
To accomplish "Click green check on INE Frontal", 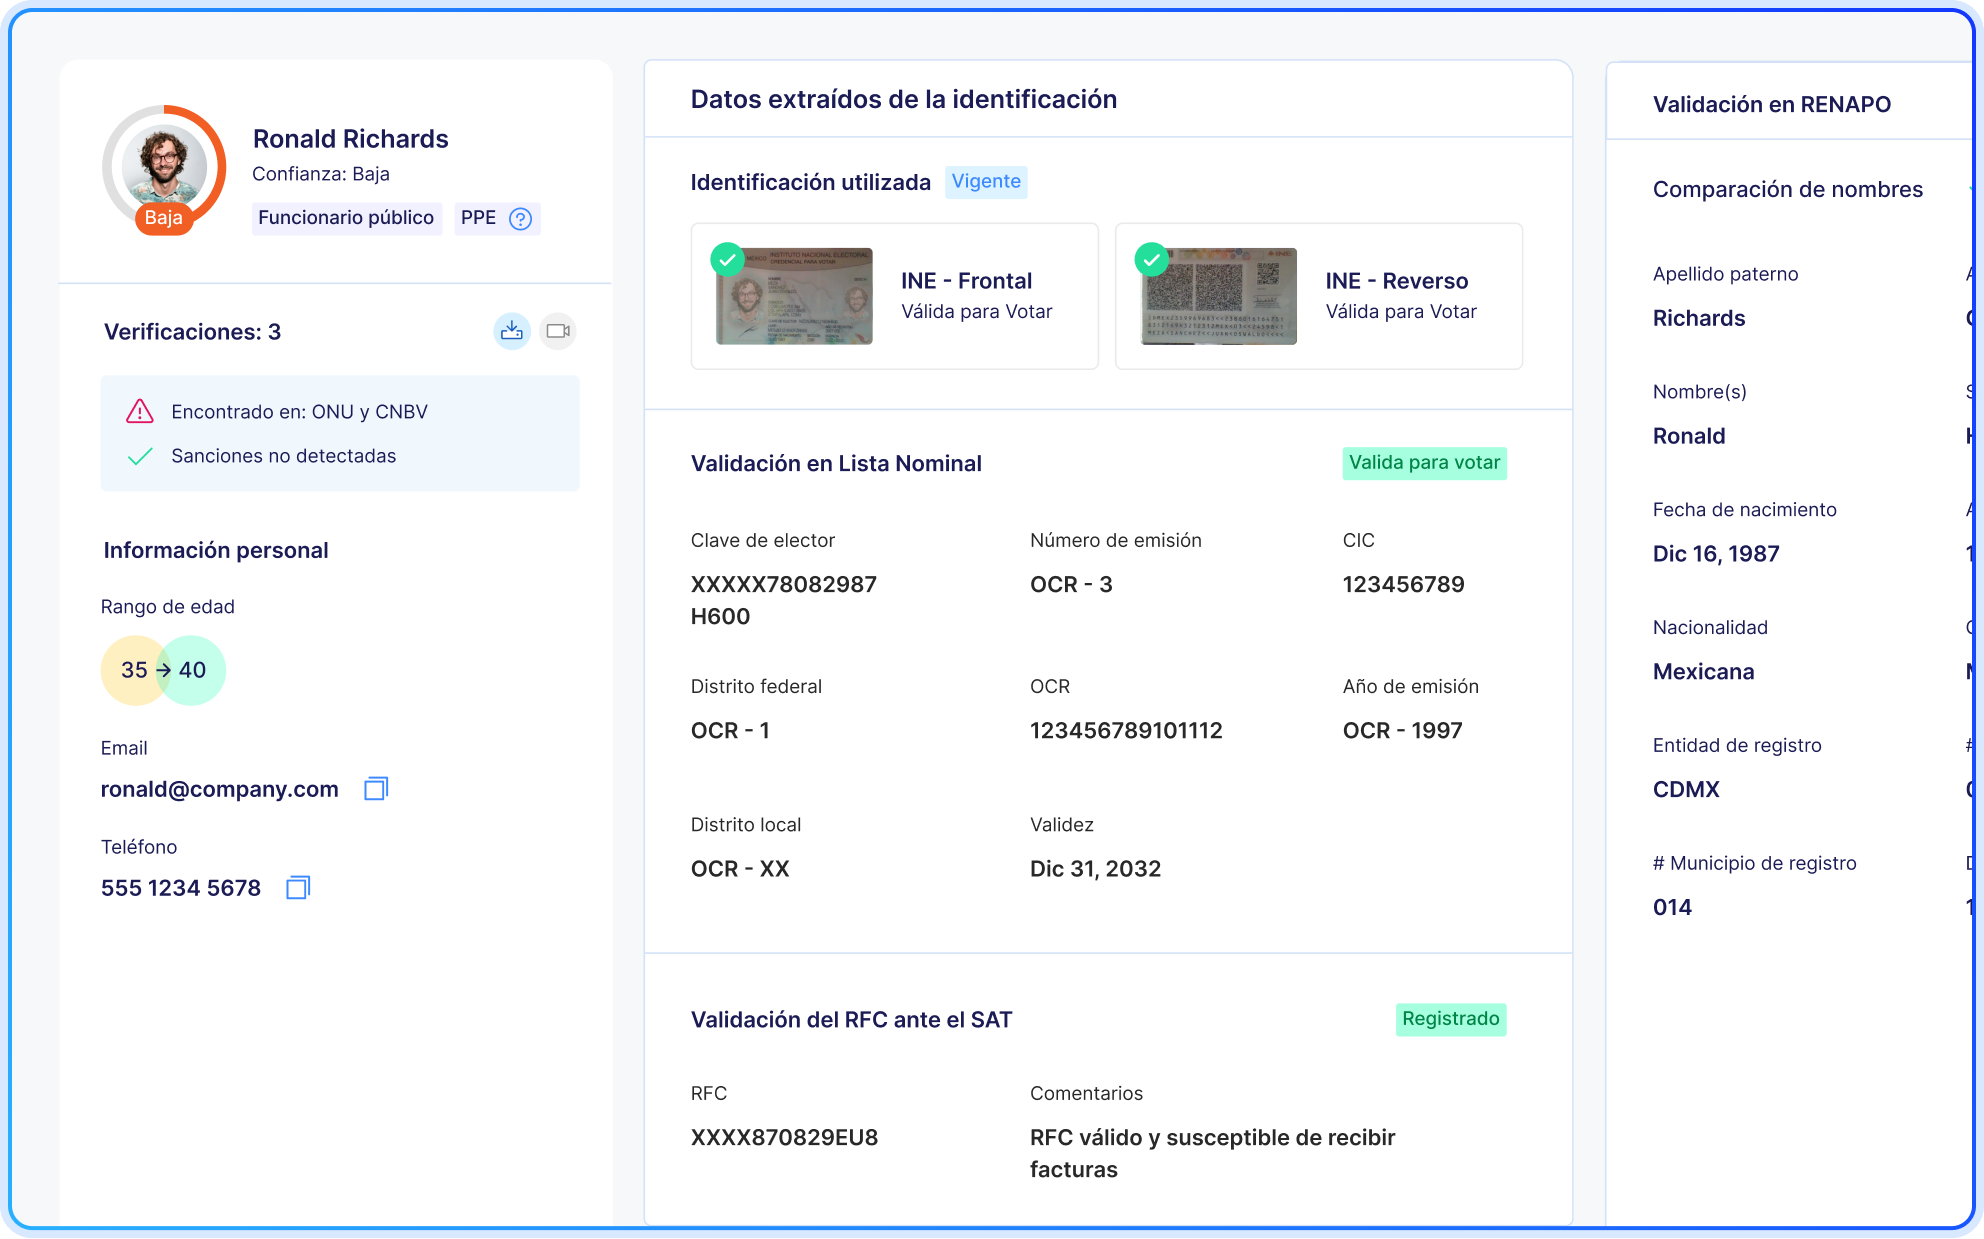I will 727,260.
